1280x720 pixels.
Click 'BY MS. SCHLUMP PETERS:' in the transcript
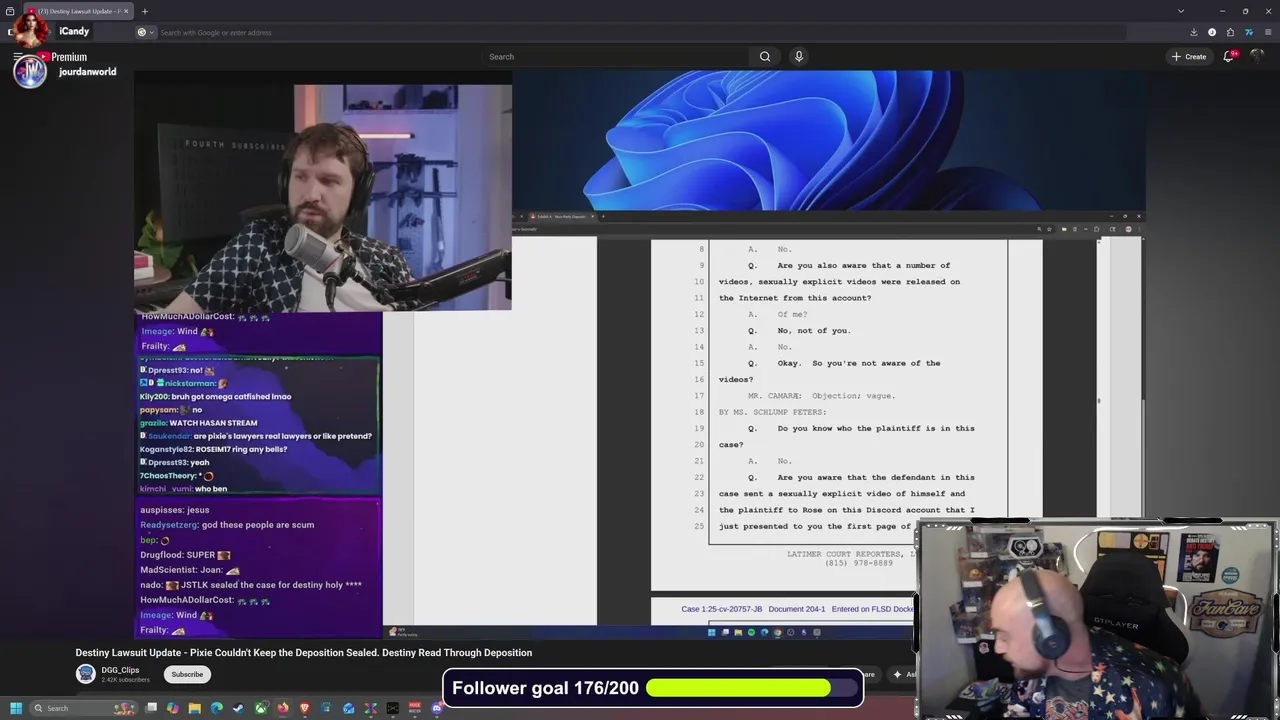[772, 412]
